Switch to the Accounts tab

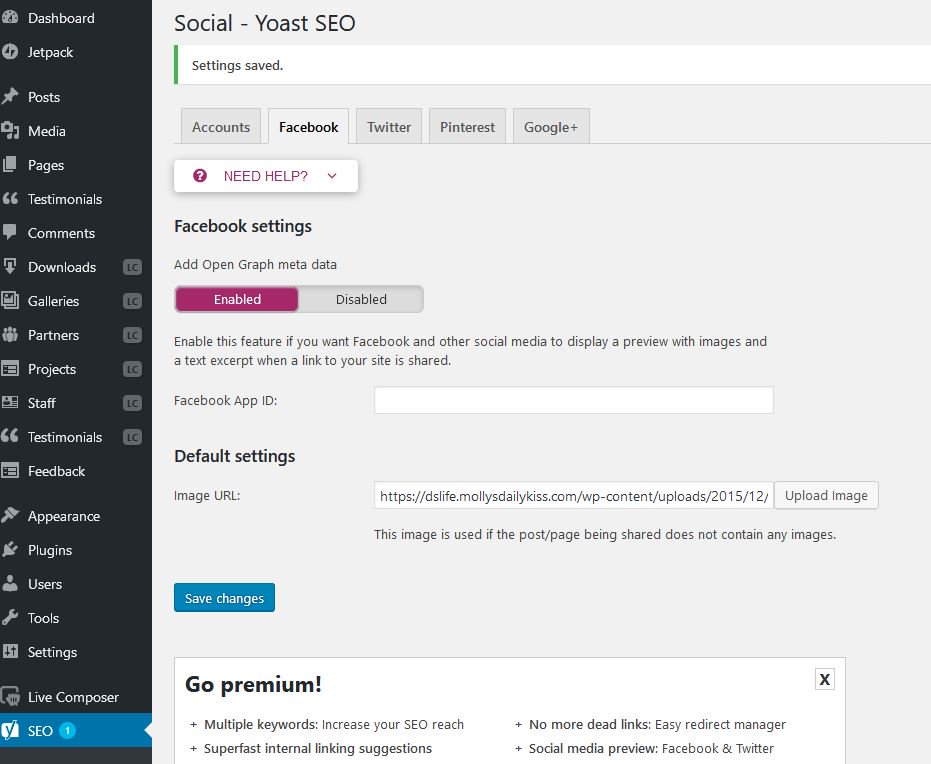tap(221, 126)
